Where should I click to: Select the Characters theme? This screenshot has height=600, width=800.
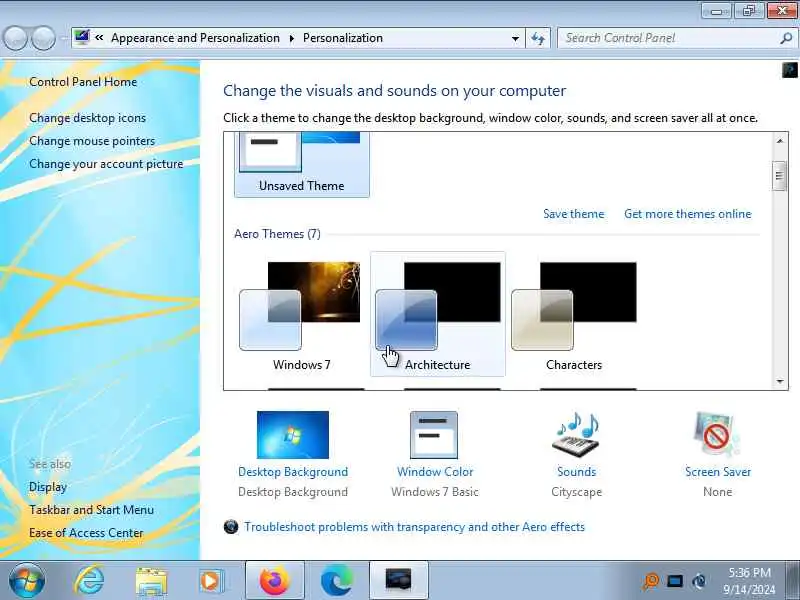coord(574,314)
